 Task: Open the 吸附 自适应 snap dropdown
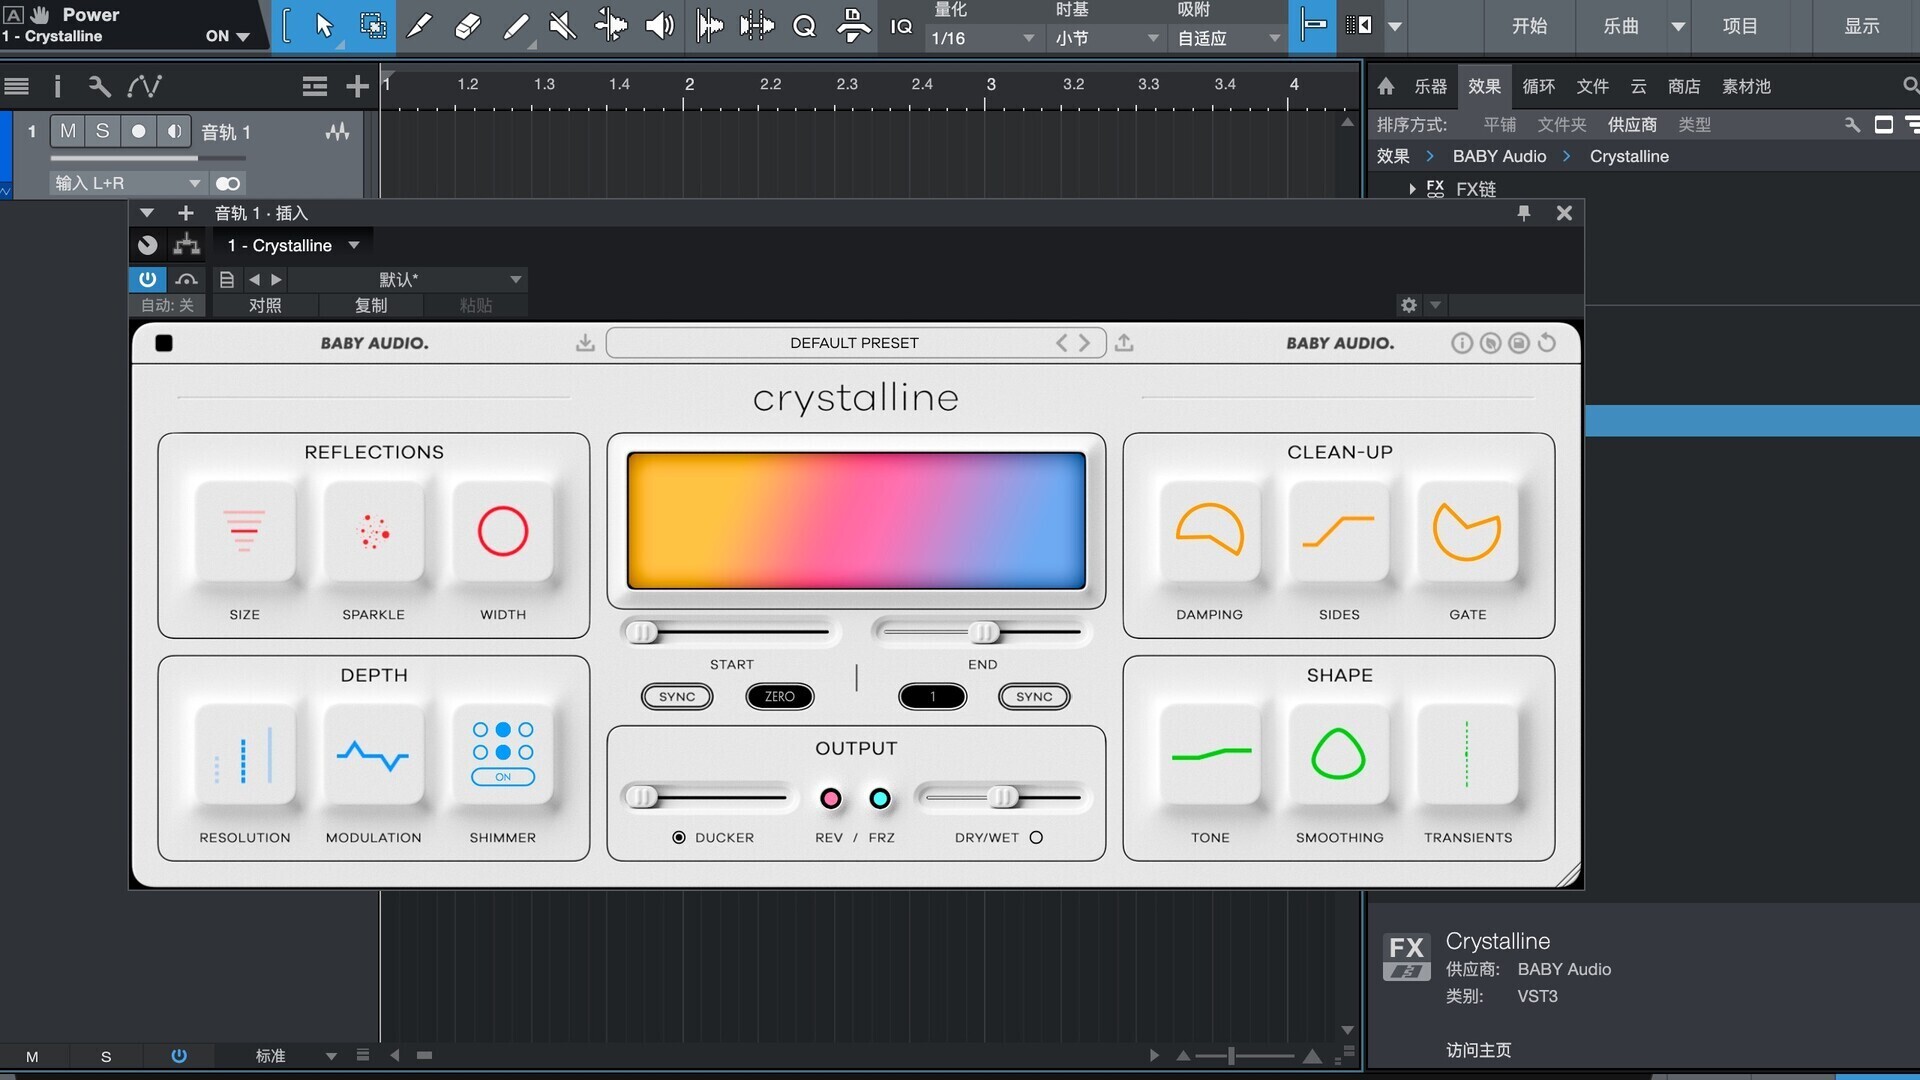pos(1228,38)
